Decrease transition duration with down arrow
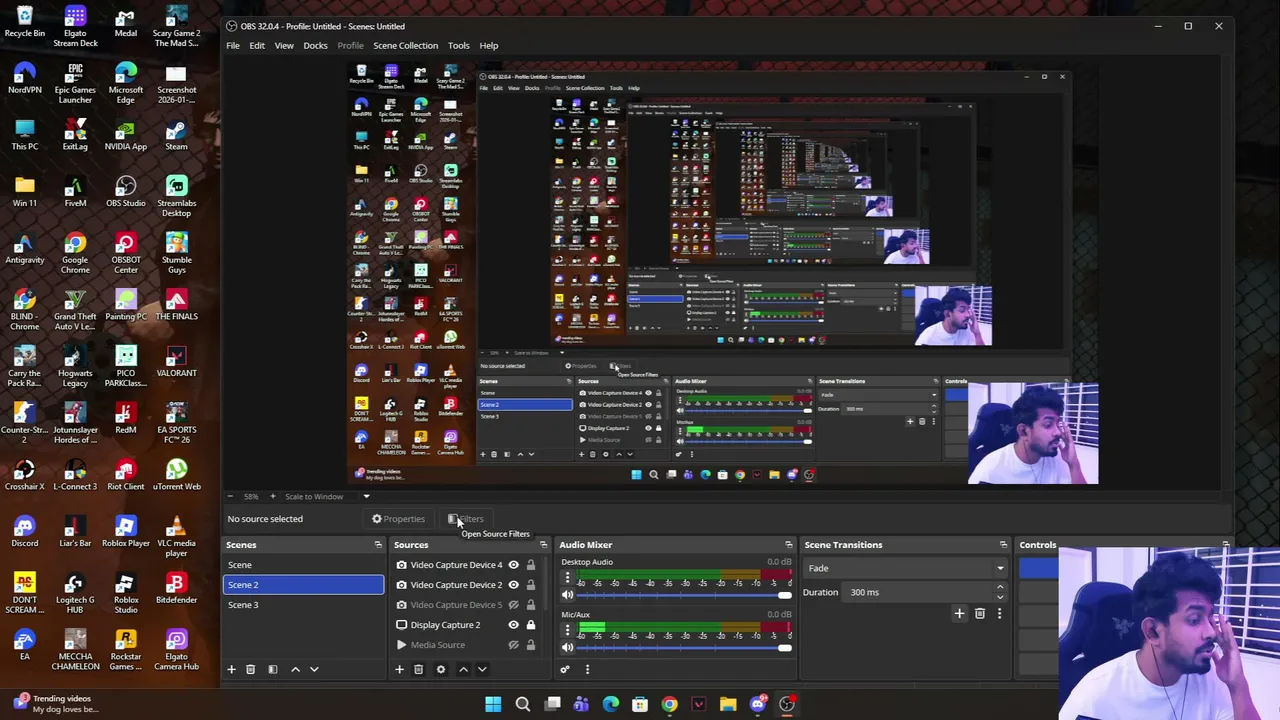 pos(999,596)
